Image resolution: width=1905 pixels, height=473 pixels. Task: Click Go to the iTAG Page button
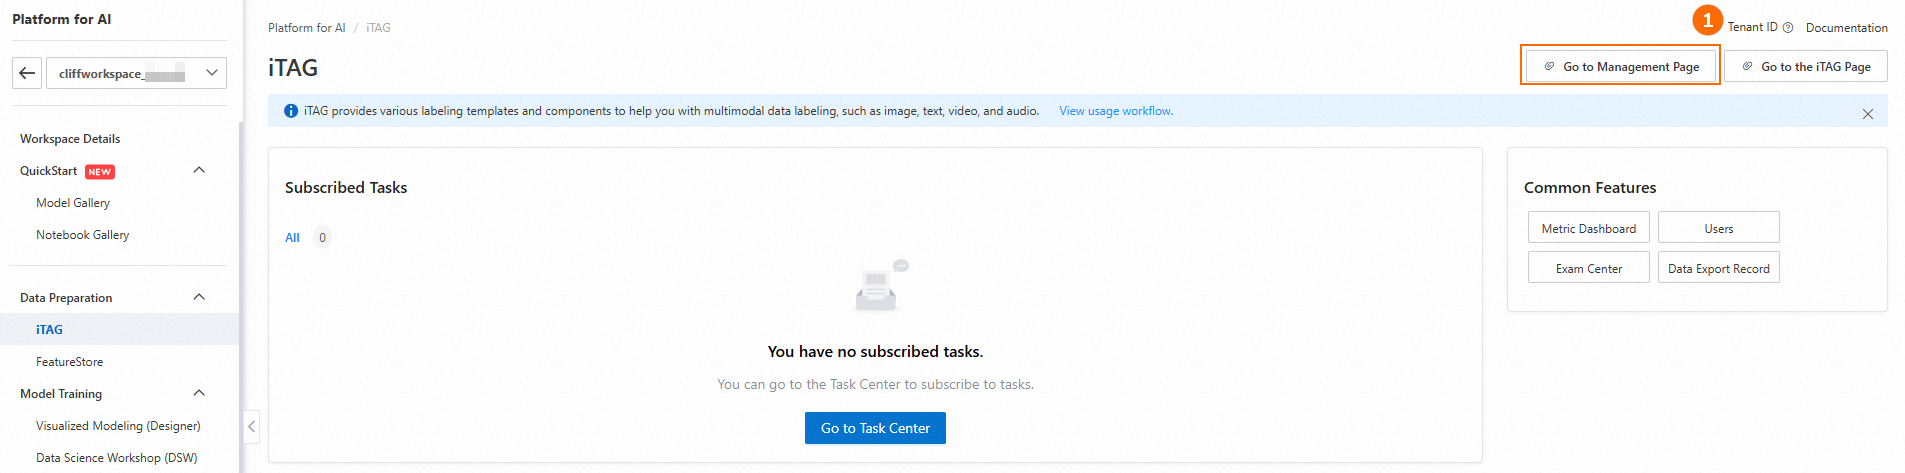tap(1806, 66)
